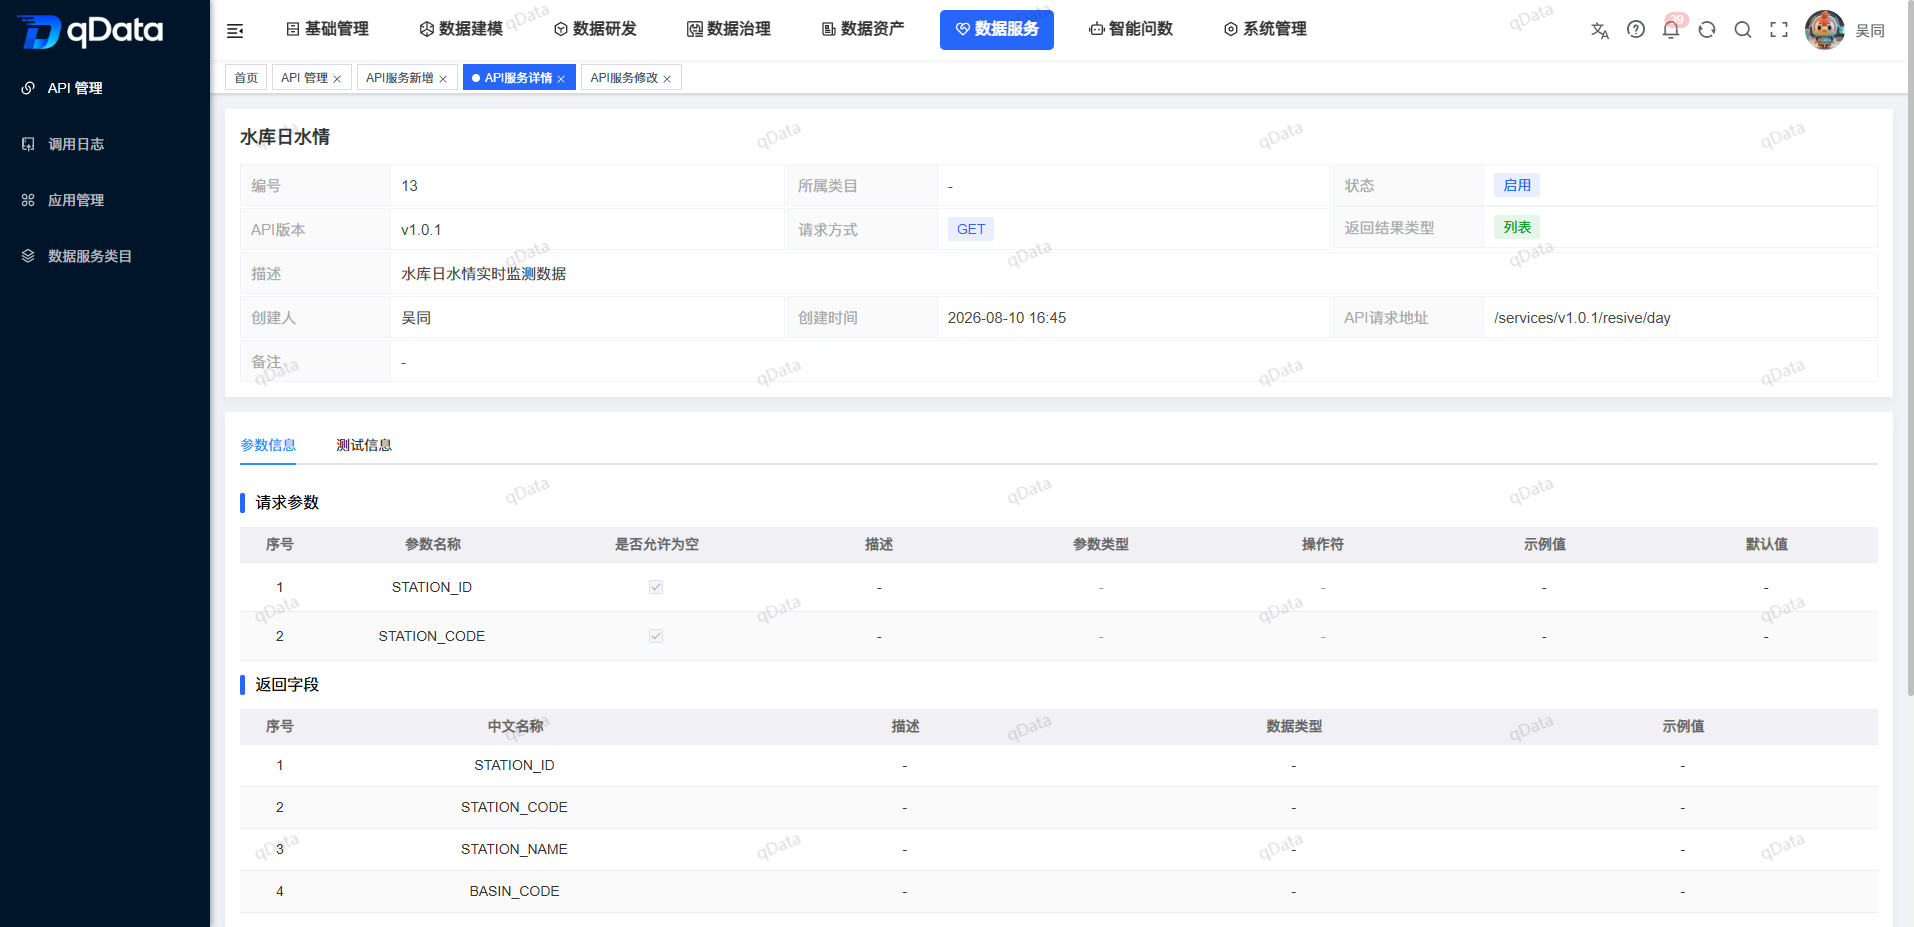Switch to 首页 page tab

coord(246,78)
